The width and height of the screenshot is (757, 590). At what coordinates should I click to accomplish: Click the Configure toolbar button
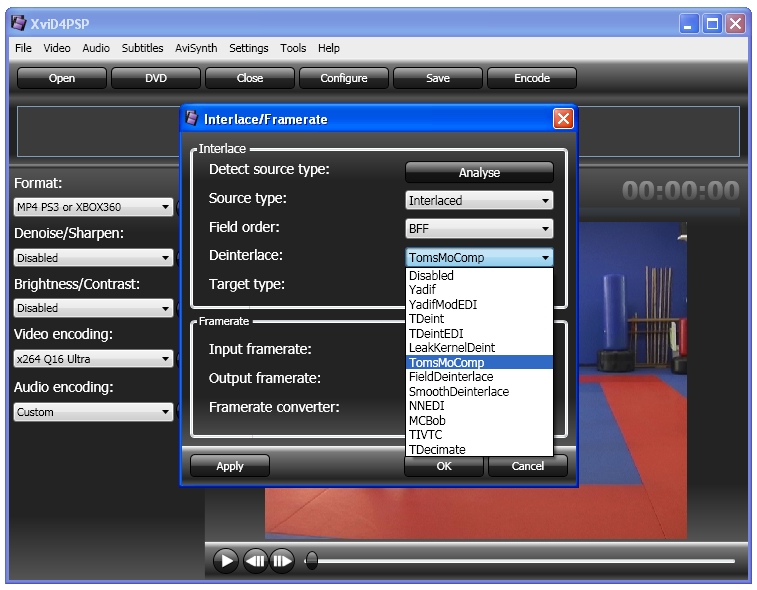(344, 78)
